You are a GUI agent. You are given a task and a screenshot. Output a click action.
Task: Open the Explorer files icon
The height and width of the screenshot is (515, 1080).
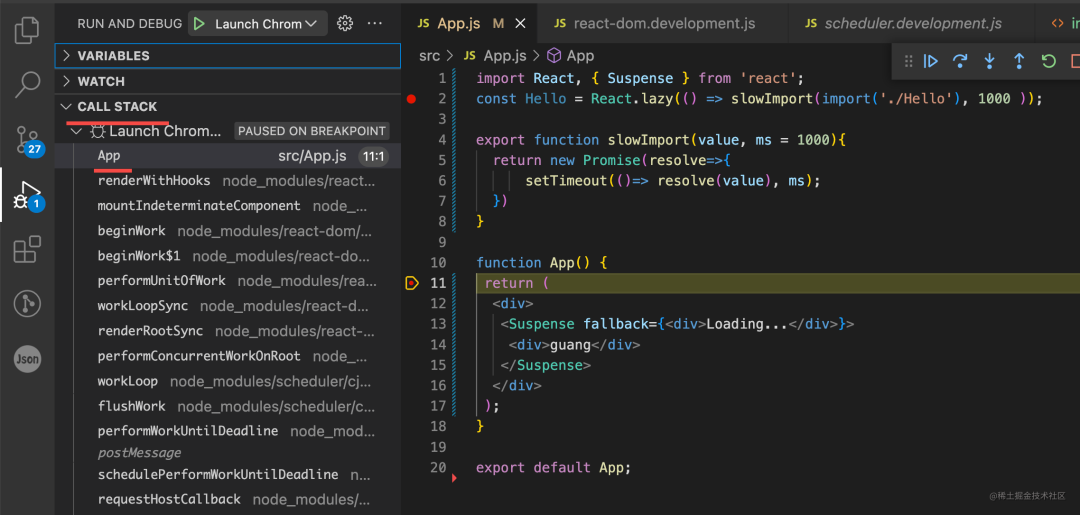[x=27, y=29]
